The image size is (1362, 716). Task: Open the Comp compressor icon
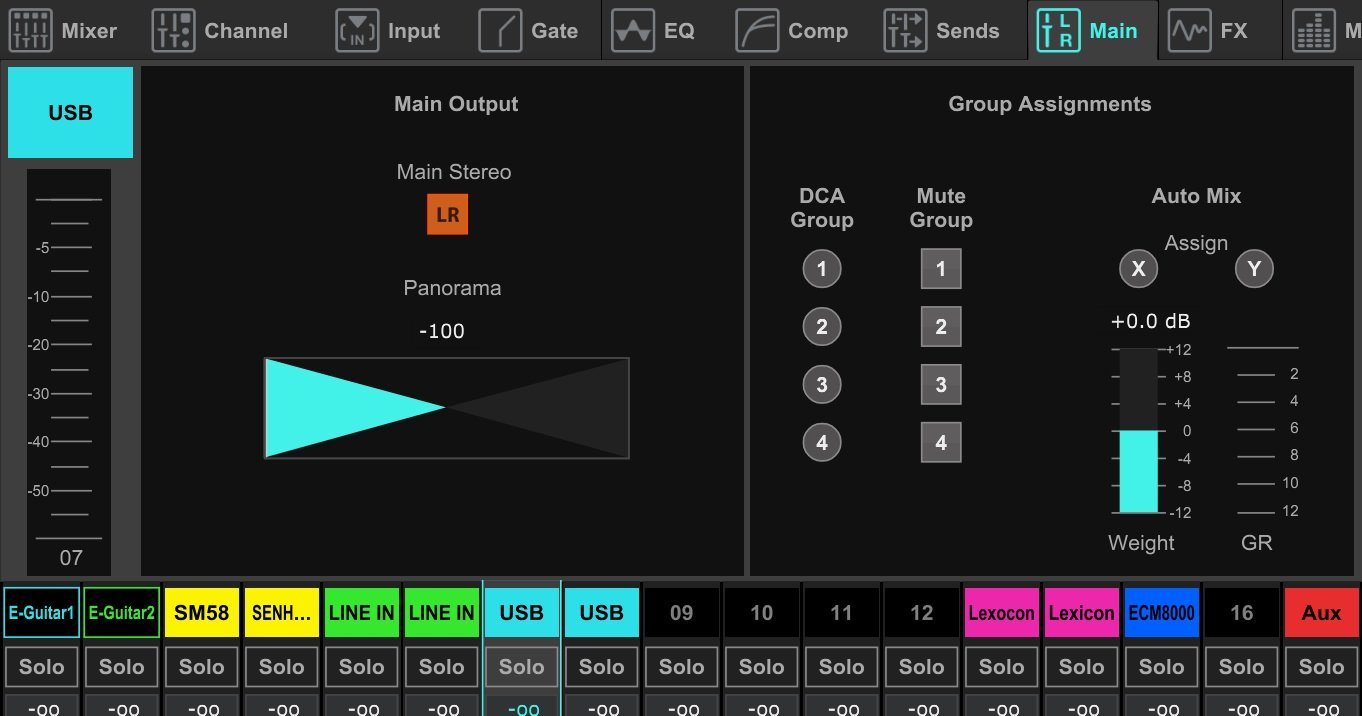pyautogui.click(x=757, y=31)
